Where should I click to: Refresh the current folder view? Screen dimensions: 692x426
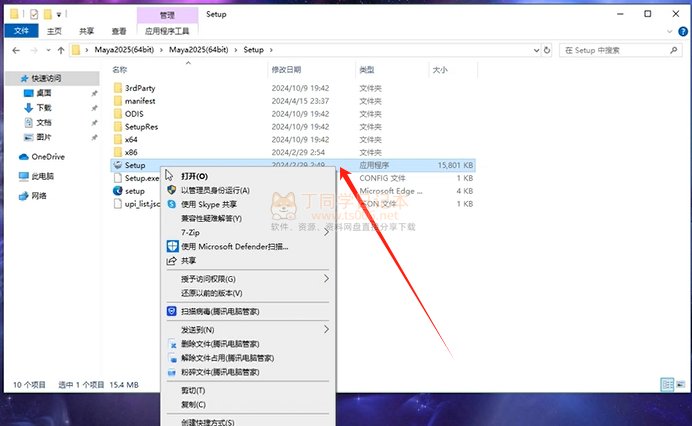[x=547, y=50]
